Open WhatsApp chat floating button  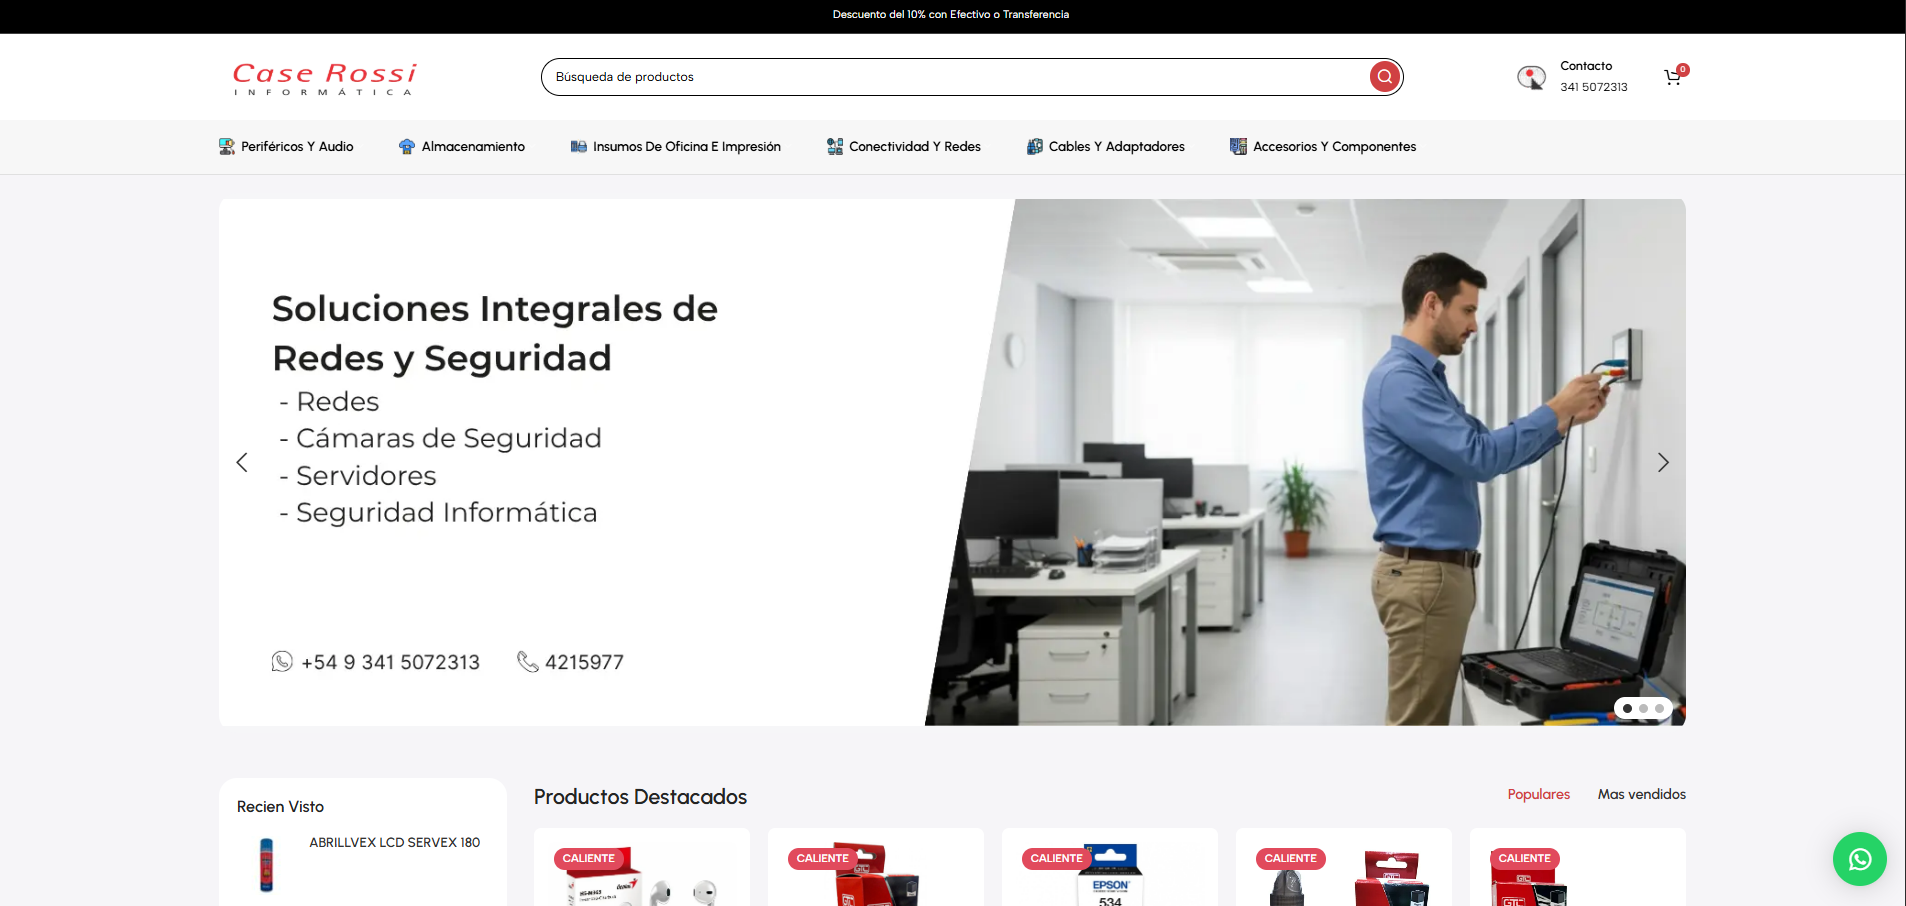(1859, 859)
